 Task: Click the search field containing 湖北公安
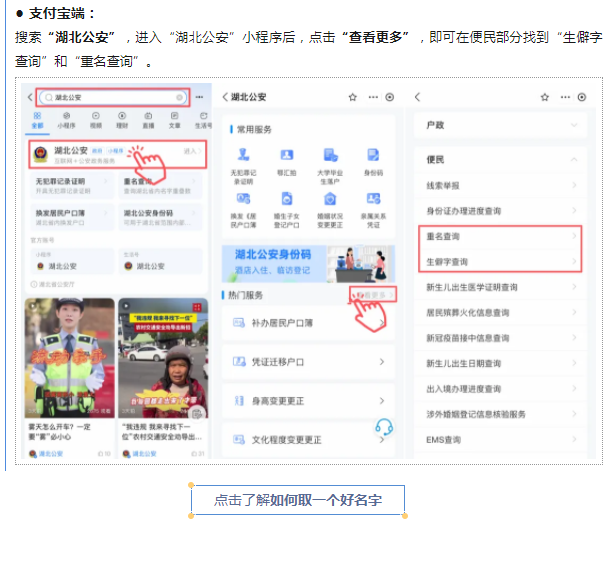(113, 97)
